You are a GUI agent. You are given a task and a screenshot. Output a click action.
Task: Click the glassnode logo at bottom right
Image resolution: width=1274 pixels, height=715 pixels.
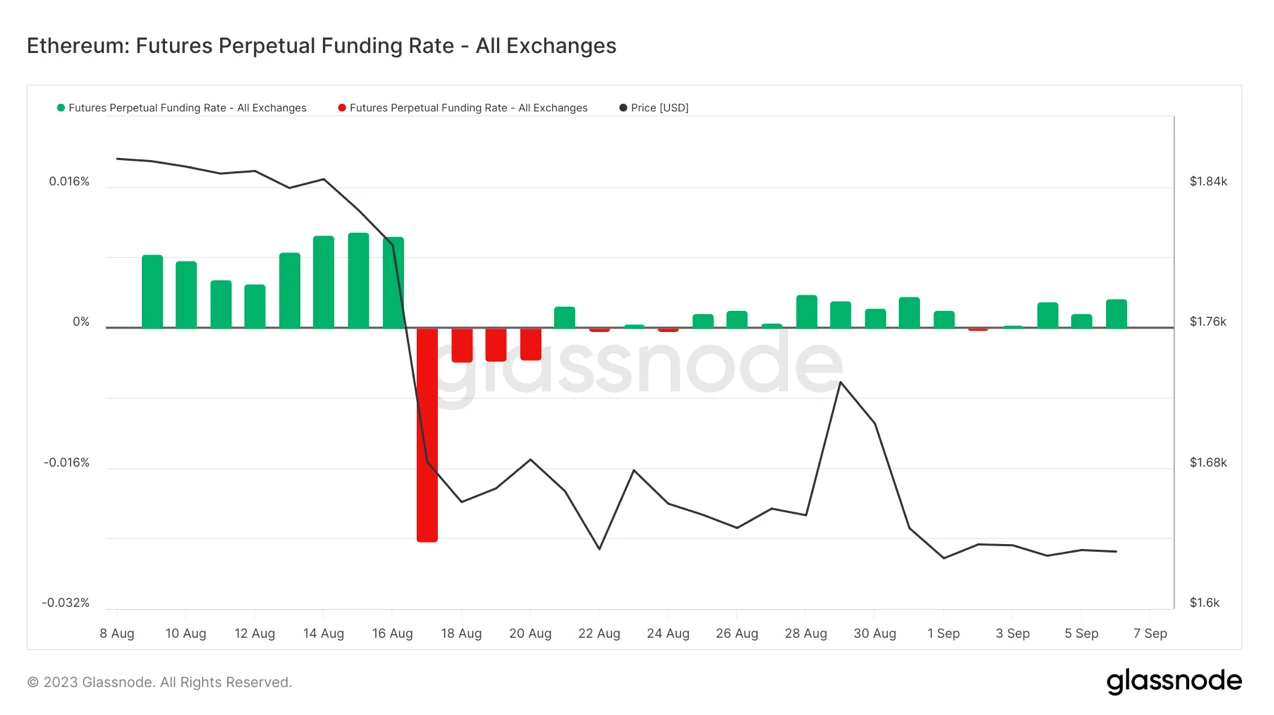(x=1173, y=682)
